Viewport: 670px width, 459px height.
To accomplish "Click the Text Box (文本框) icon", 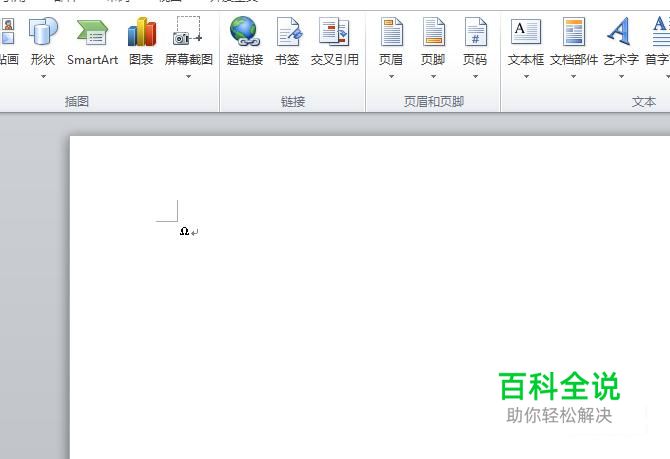I will (526, 32).
